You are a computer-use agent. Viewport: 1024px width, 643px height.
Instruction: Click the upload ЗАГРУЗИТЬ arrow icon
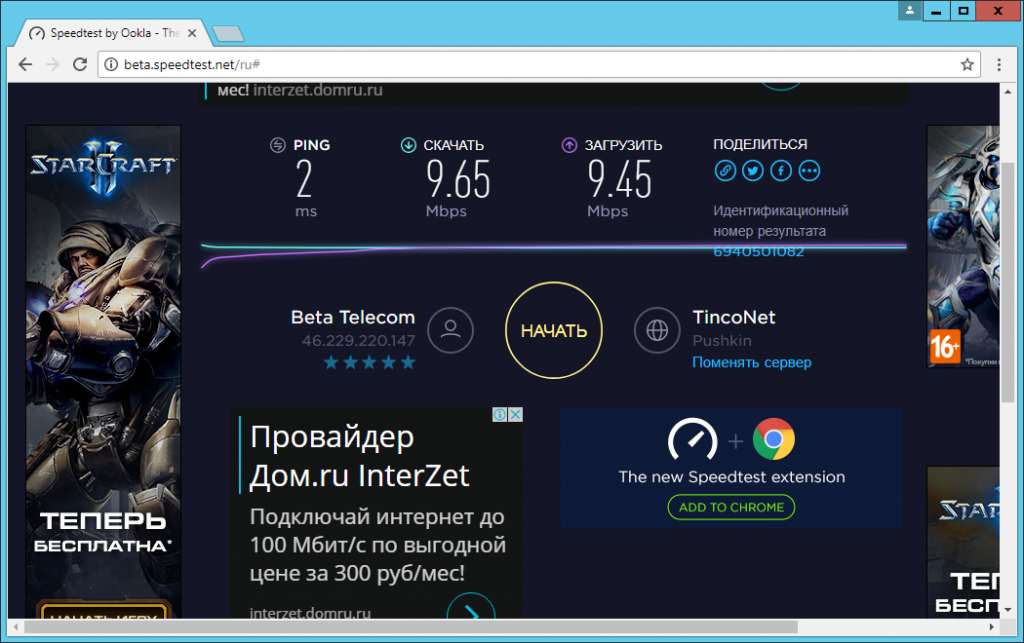coord(569,145)
